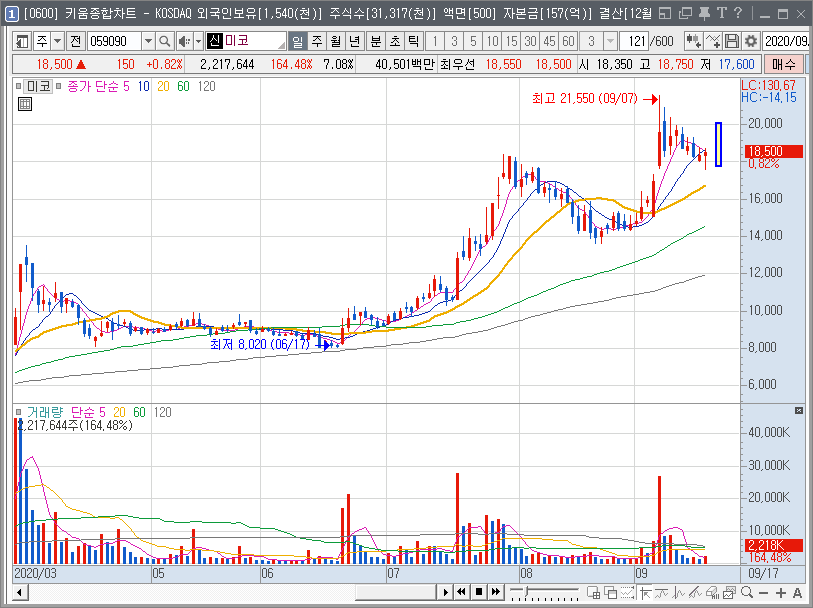Click the plus zoom-in icon
The height and width of the screenshot is (608, 813).
(x=781, y=592)
